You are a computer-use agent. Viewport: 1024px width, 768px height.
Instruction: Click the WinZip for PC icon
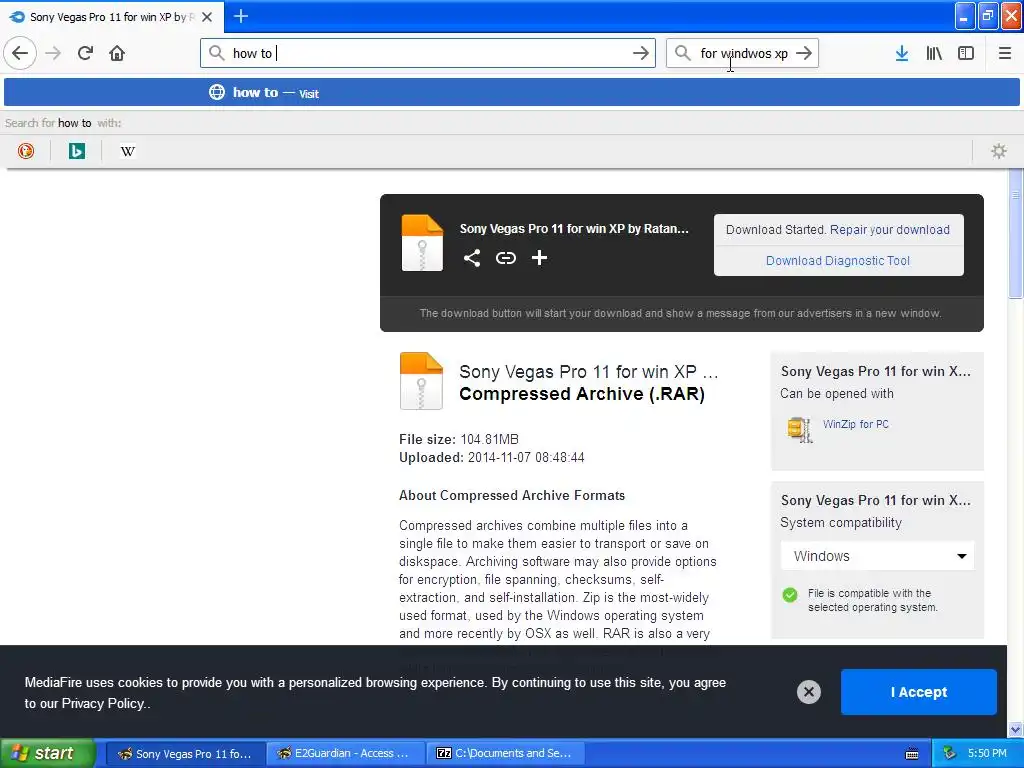pyautogui.click(x=800, y=430)
